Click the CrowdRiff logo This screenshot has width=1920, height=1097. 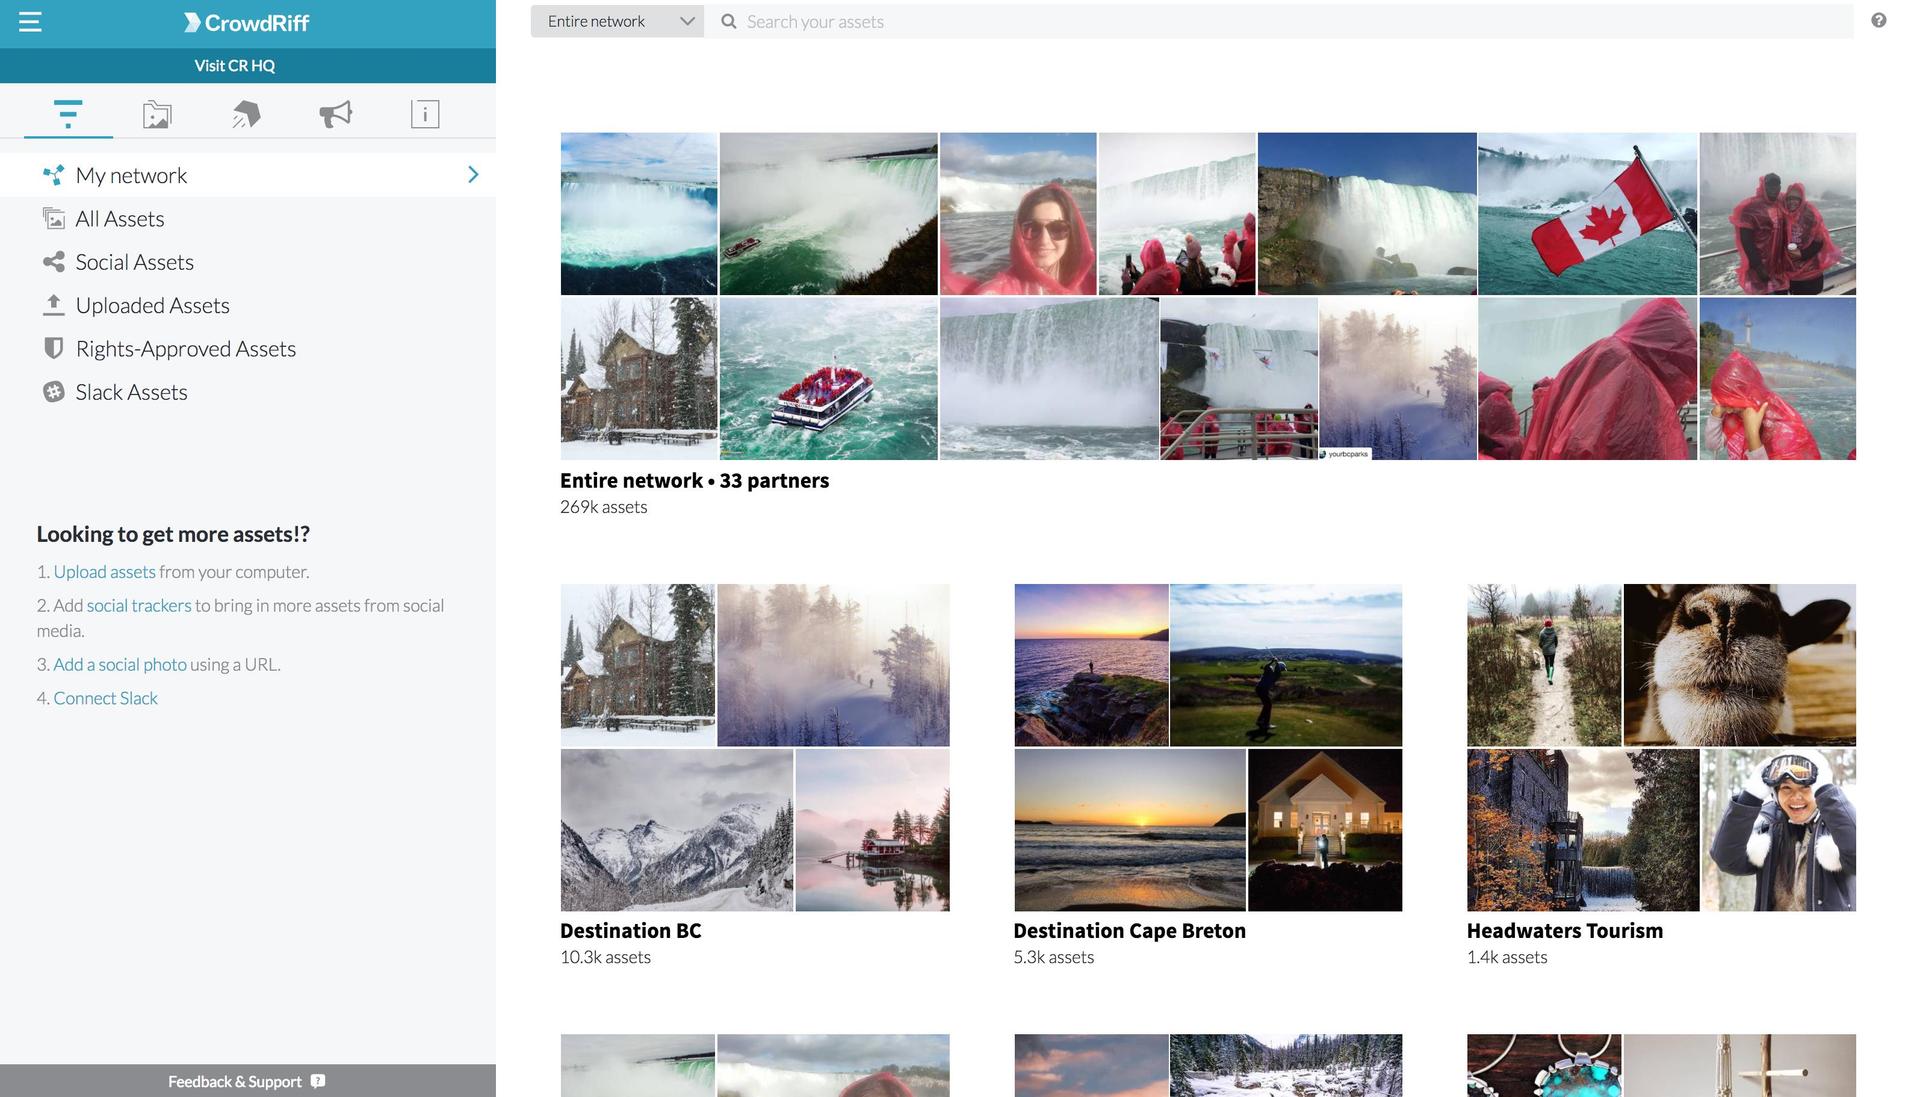pyautogui.click(x=247, y=22)
